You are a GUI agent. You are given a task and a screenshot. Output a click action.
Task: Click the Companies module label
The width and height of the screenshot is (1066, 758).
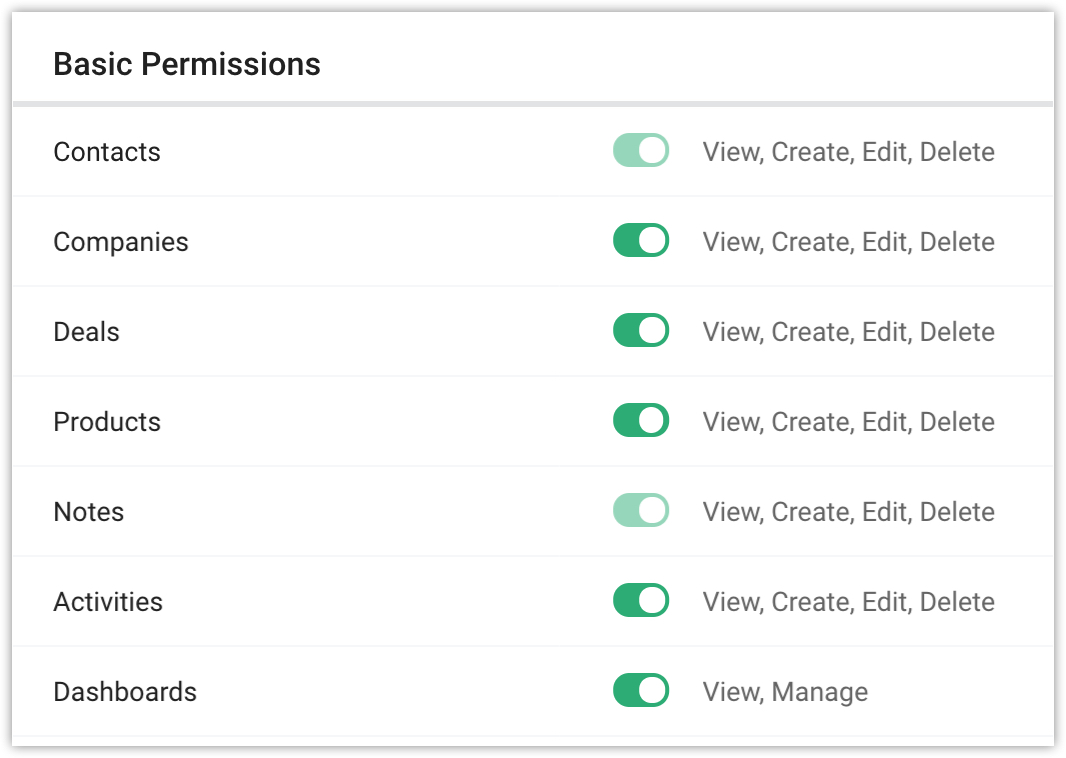point(121,242)
